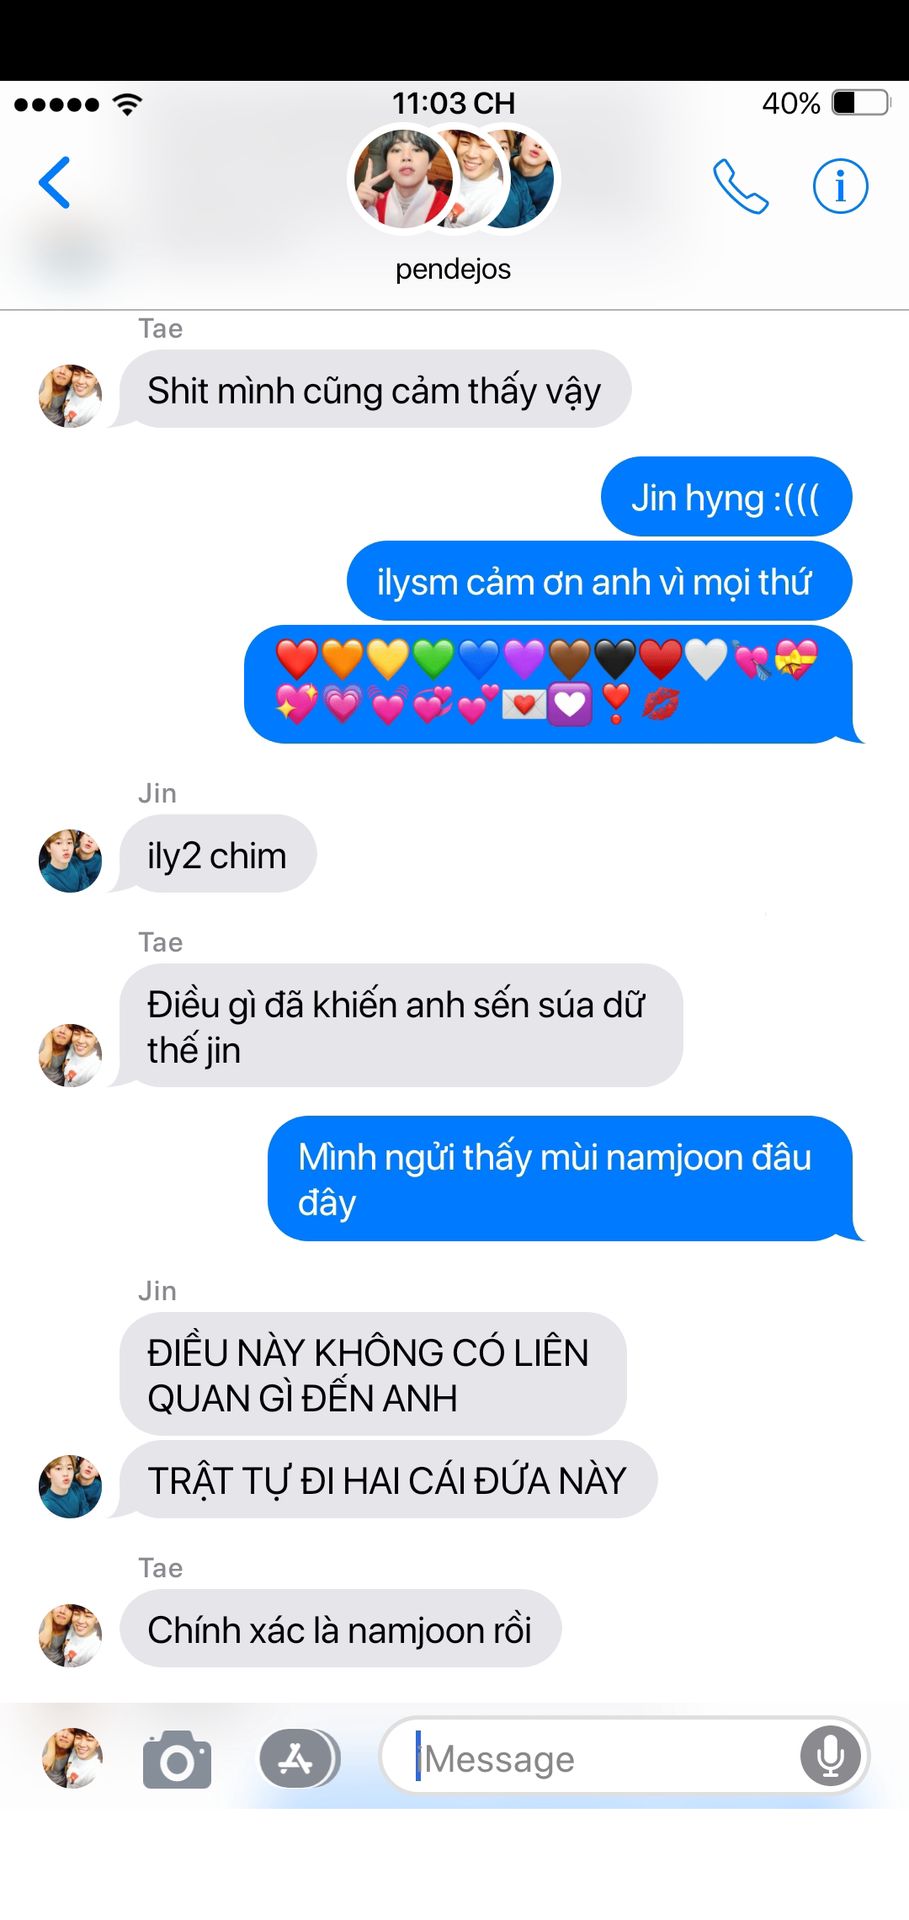The image size is (909, 1920).
Task: Tap the 'ilysm cảm ơn anh' message
Action: 599,581
